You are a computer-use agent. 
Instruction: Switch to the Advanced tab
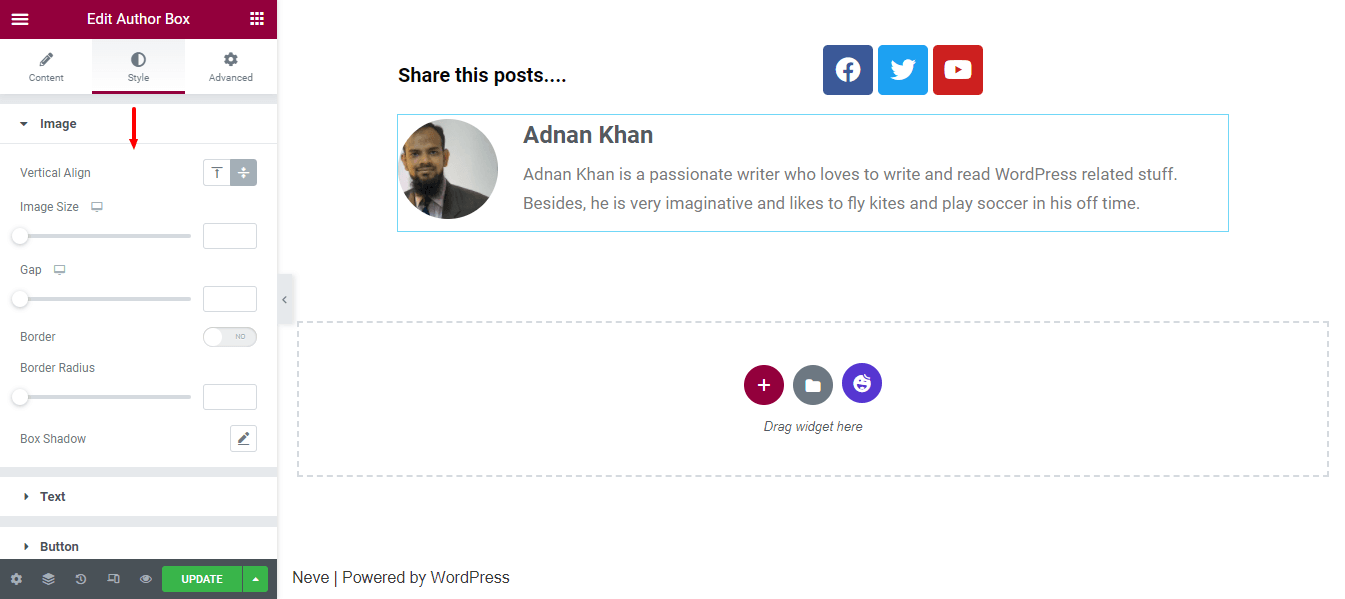pos(230,67)
